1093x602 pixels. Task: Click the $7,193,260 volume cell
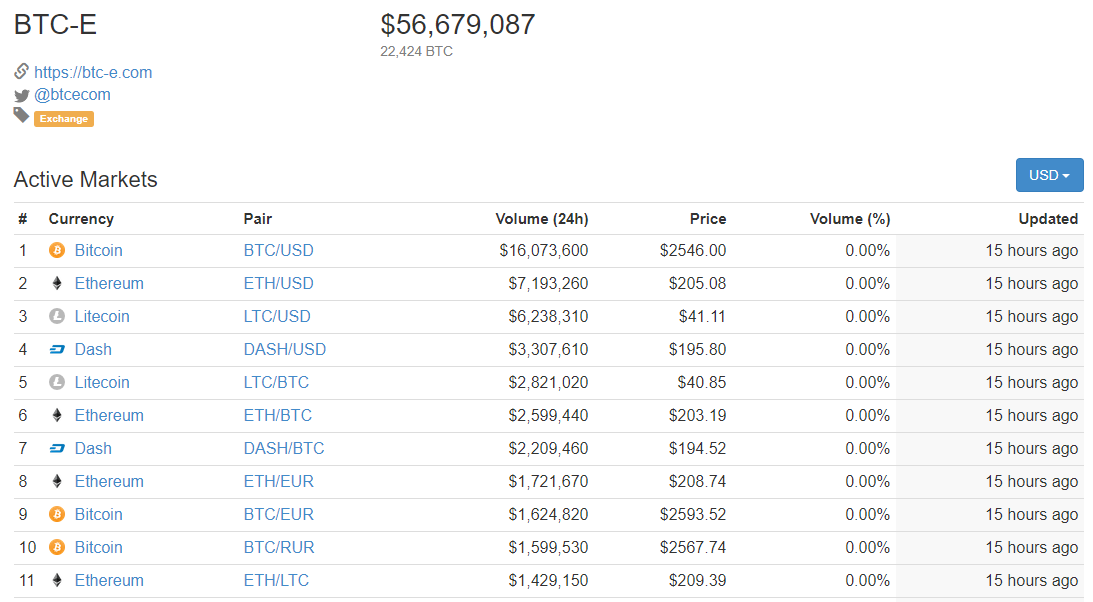click(x=548, y=284)
